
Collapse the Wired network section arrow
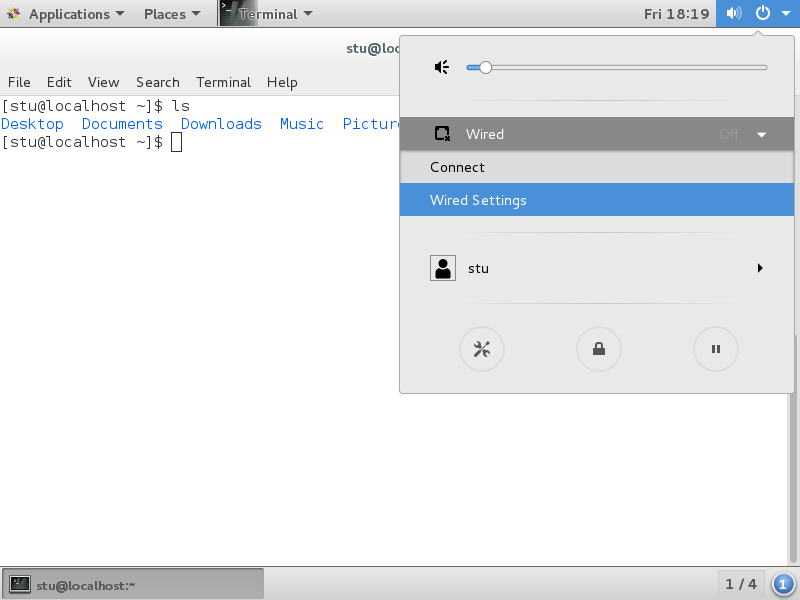(762, 135)
